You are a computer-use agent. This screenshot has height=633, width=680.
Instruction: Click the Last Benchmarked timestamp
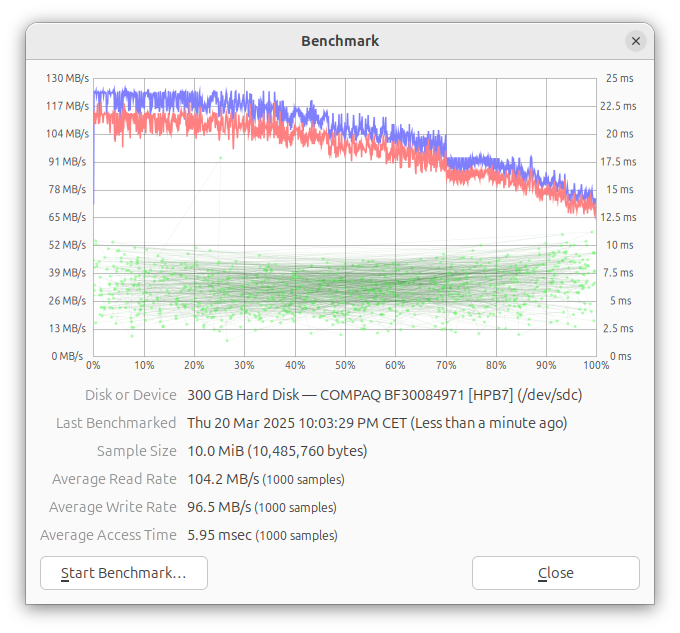tap(377, 423)
